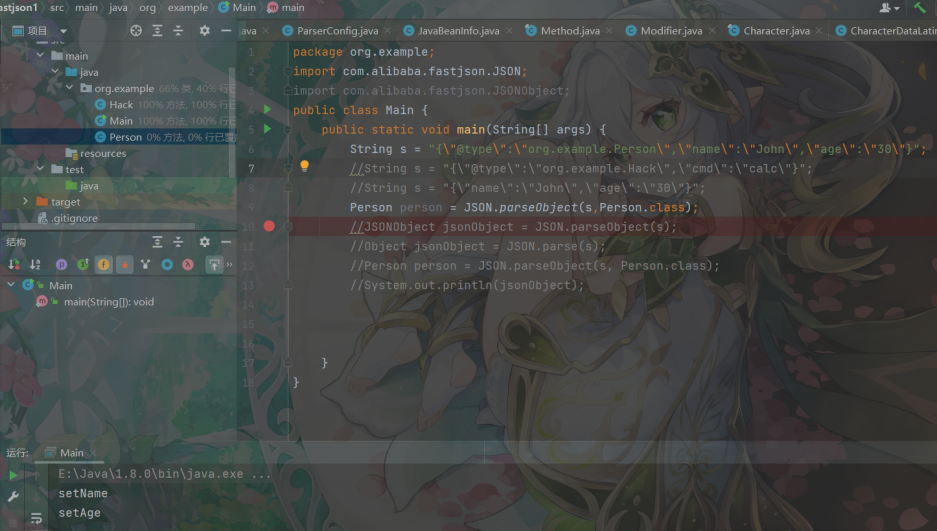Image resolution: width=937 pixels, height=531 pixels.
Task: Select main(String[]): void in structure panel
Action: (x=109, y=302)
